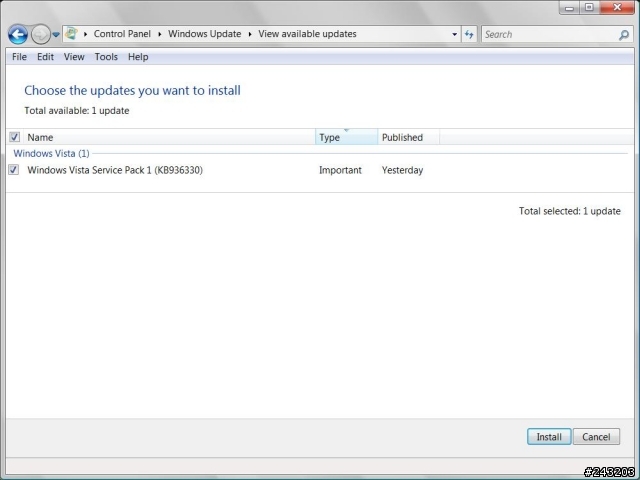Screen dimensions: 640x480
Task: Click the Control Panel address bar icon
Action: pos(71,33)
